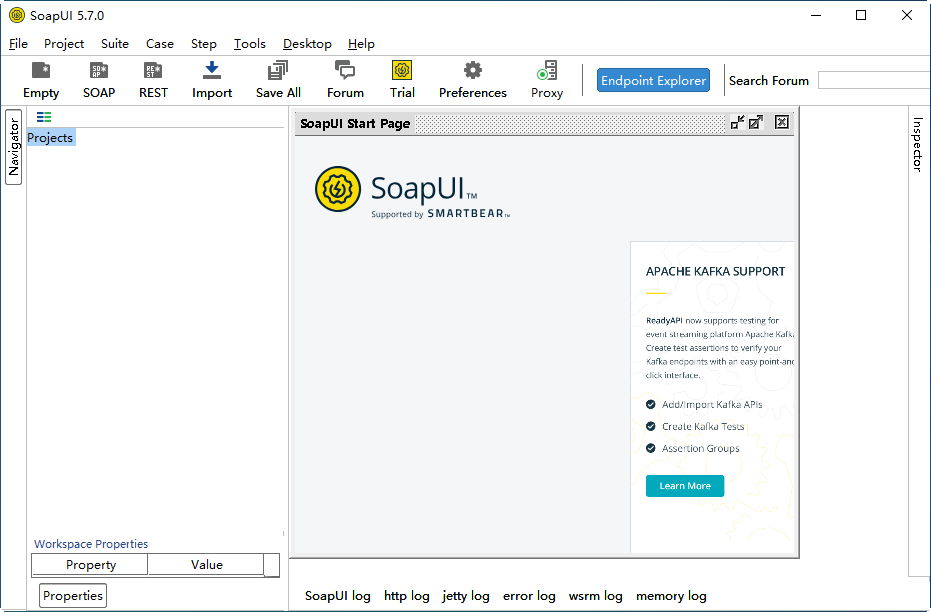Open Preferences gear icon
Viewport: 931px width, 612px height.
pyautogui.click(x=473, y=80)
